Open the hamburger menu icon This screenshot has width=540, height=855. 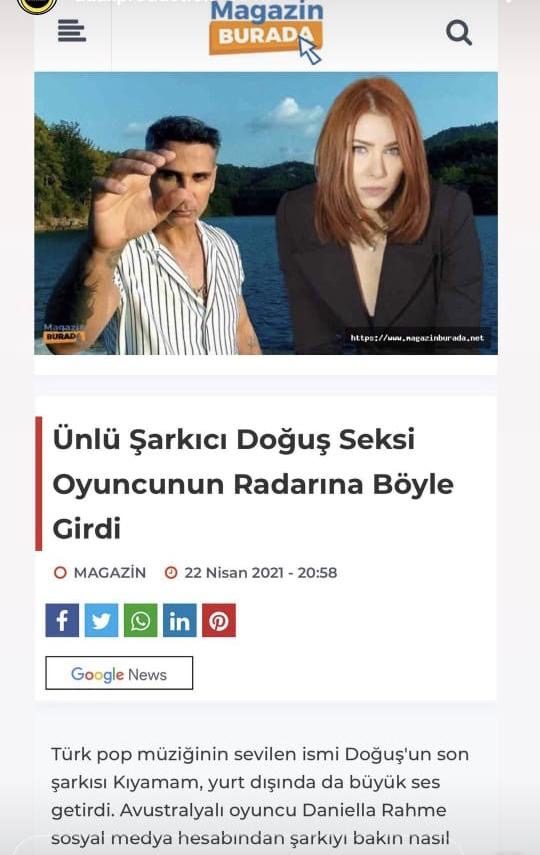(72, 31)
